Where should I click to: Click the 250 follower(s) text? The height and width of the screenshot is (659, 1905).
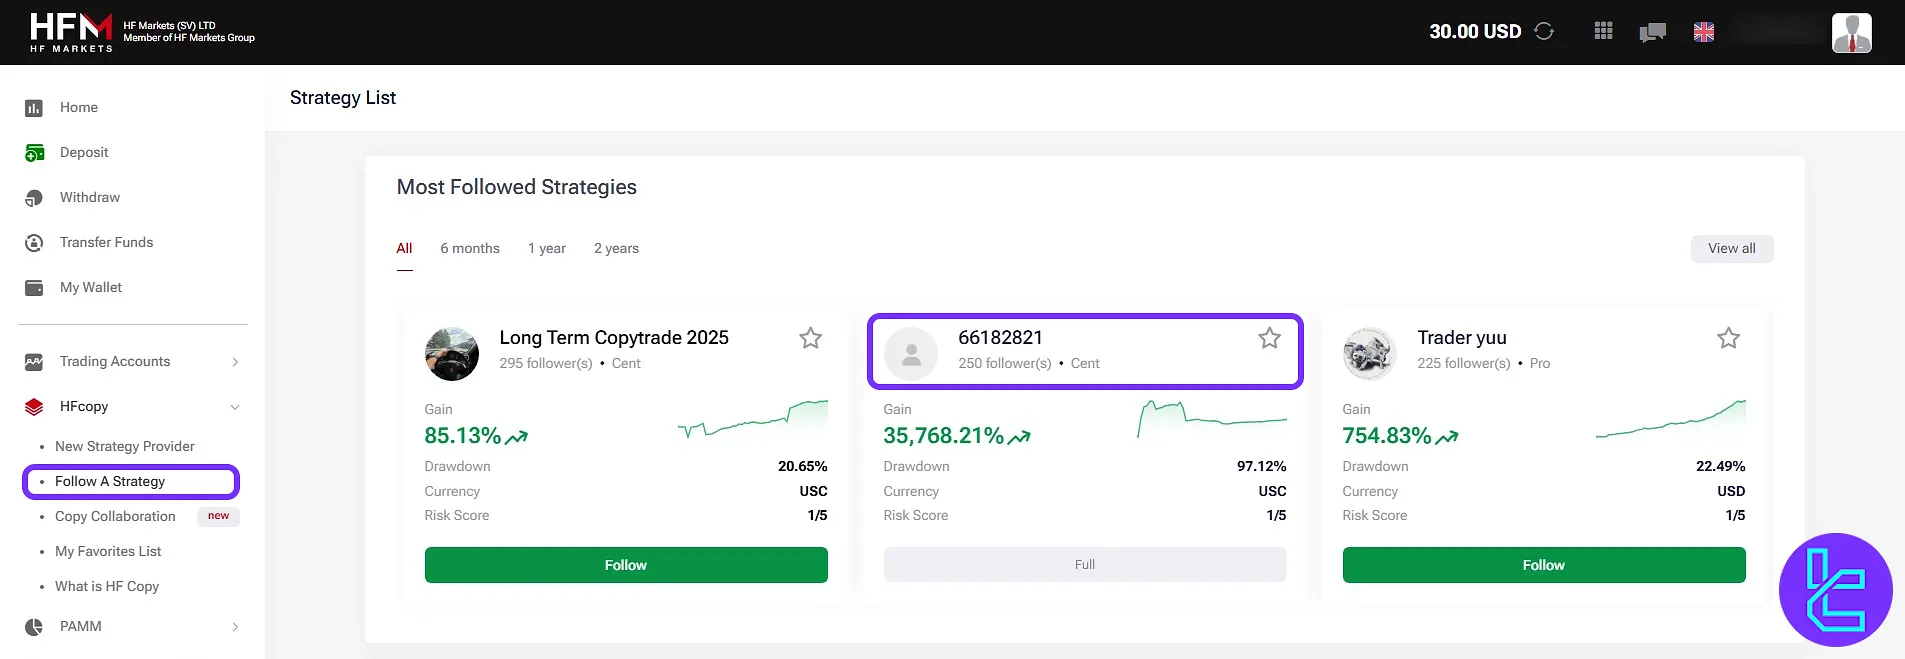[1005, 364]
